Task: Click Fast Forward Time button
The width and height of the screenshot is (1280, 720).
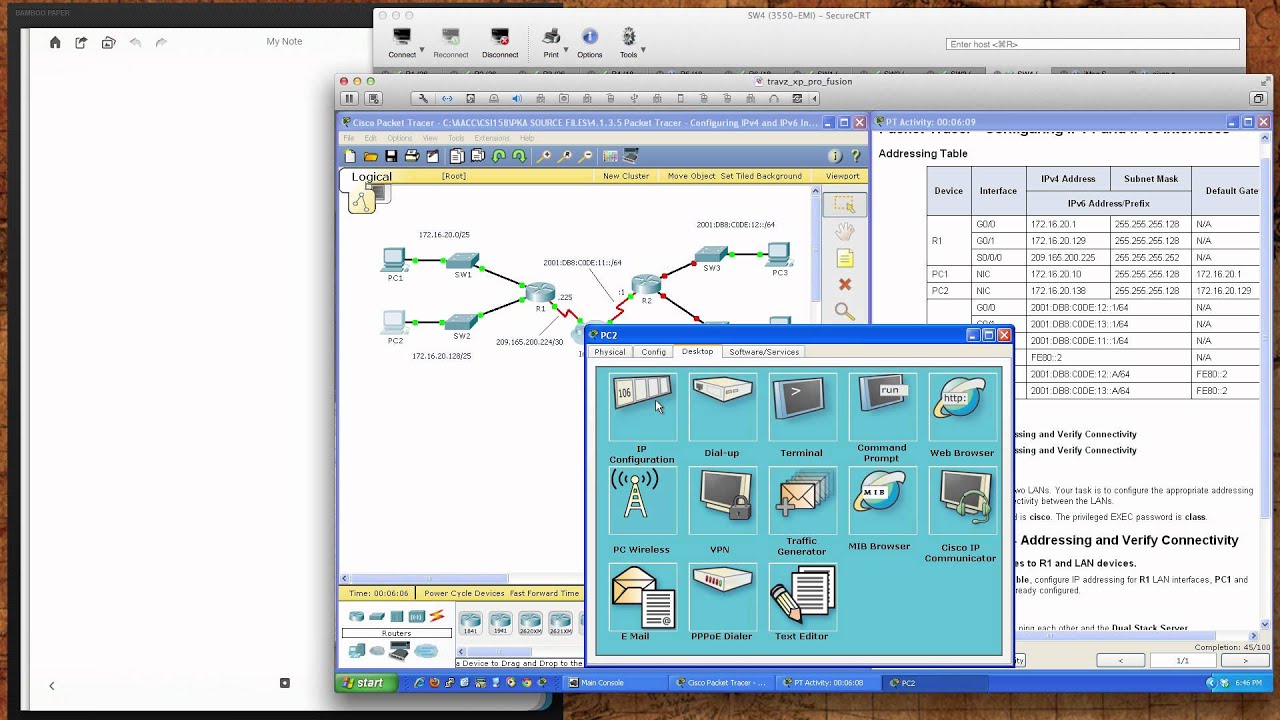Action: (x=545, y=593)
